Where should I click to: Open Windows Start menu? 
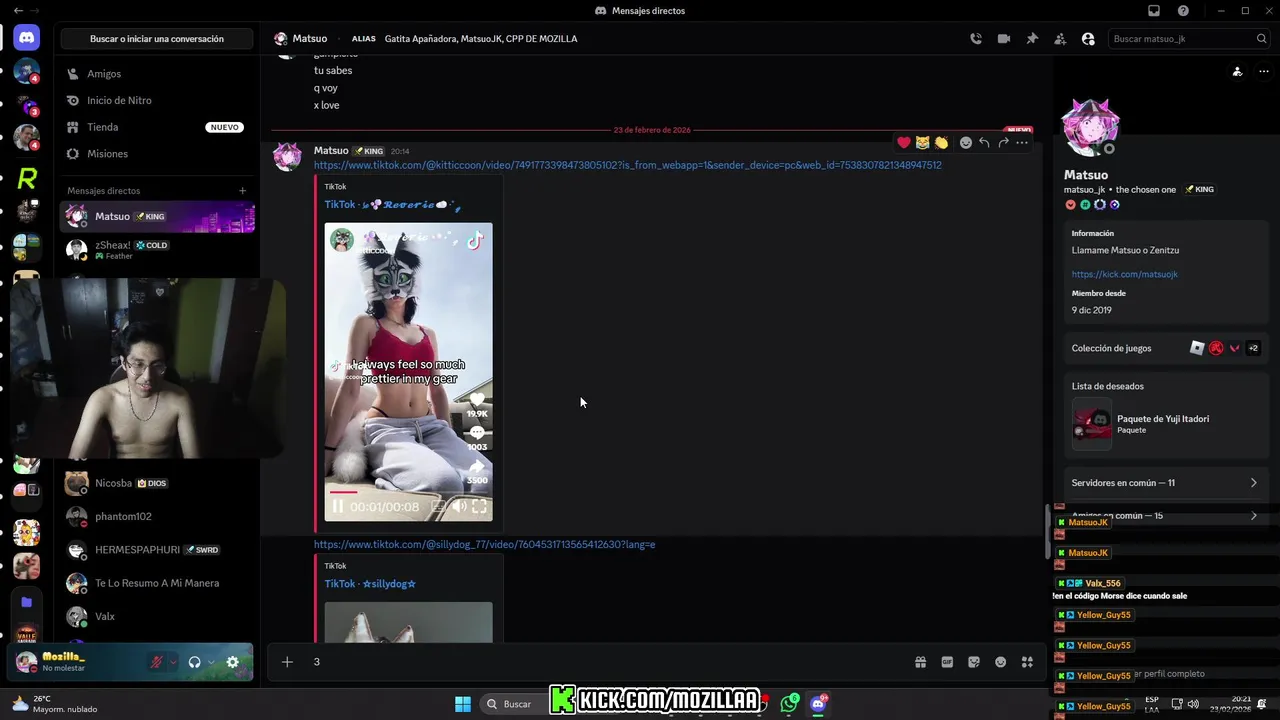click(x=463, y=704)
